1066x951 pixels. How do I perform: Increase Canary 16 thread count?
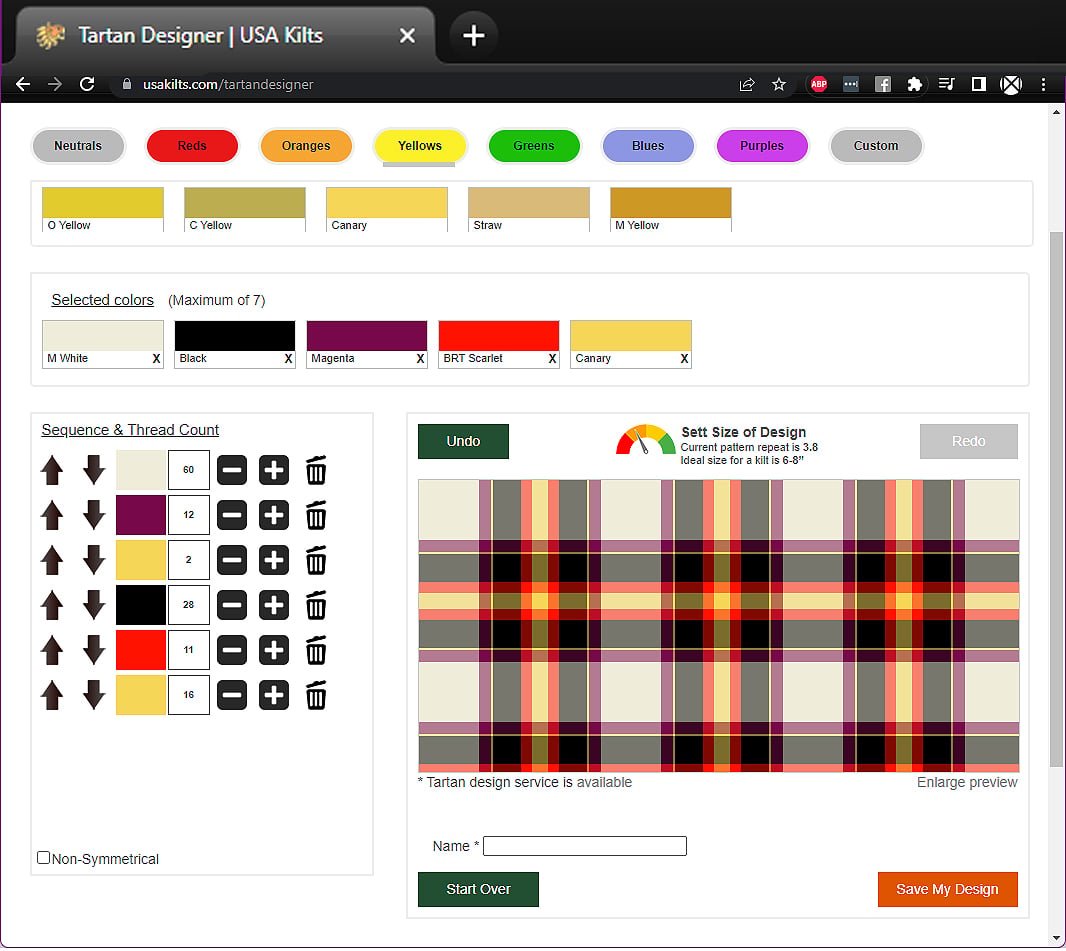click(x=274, y=695)
